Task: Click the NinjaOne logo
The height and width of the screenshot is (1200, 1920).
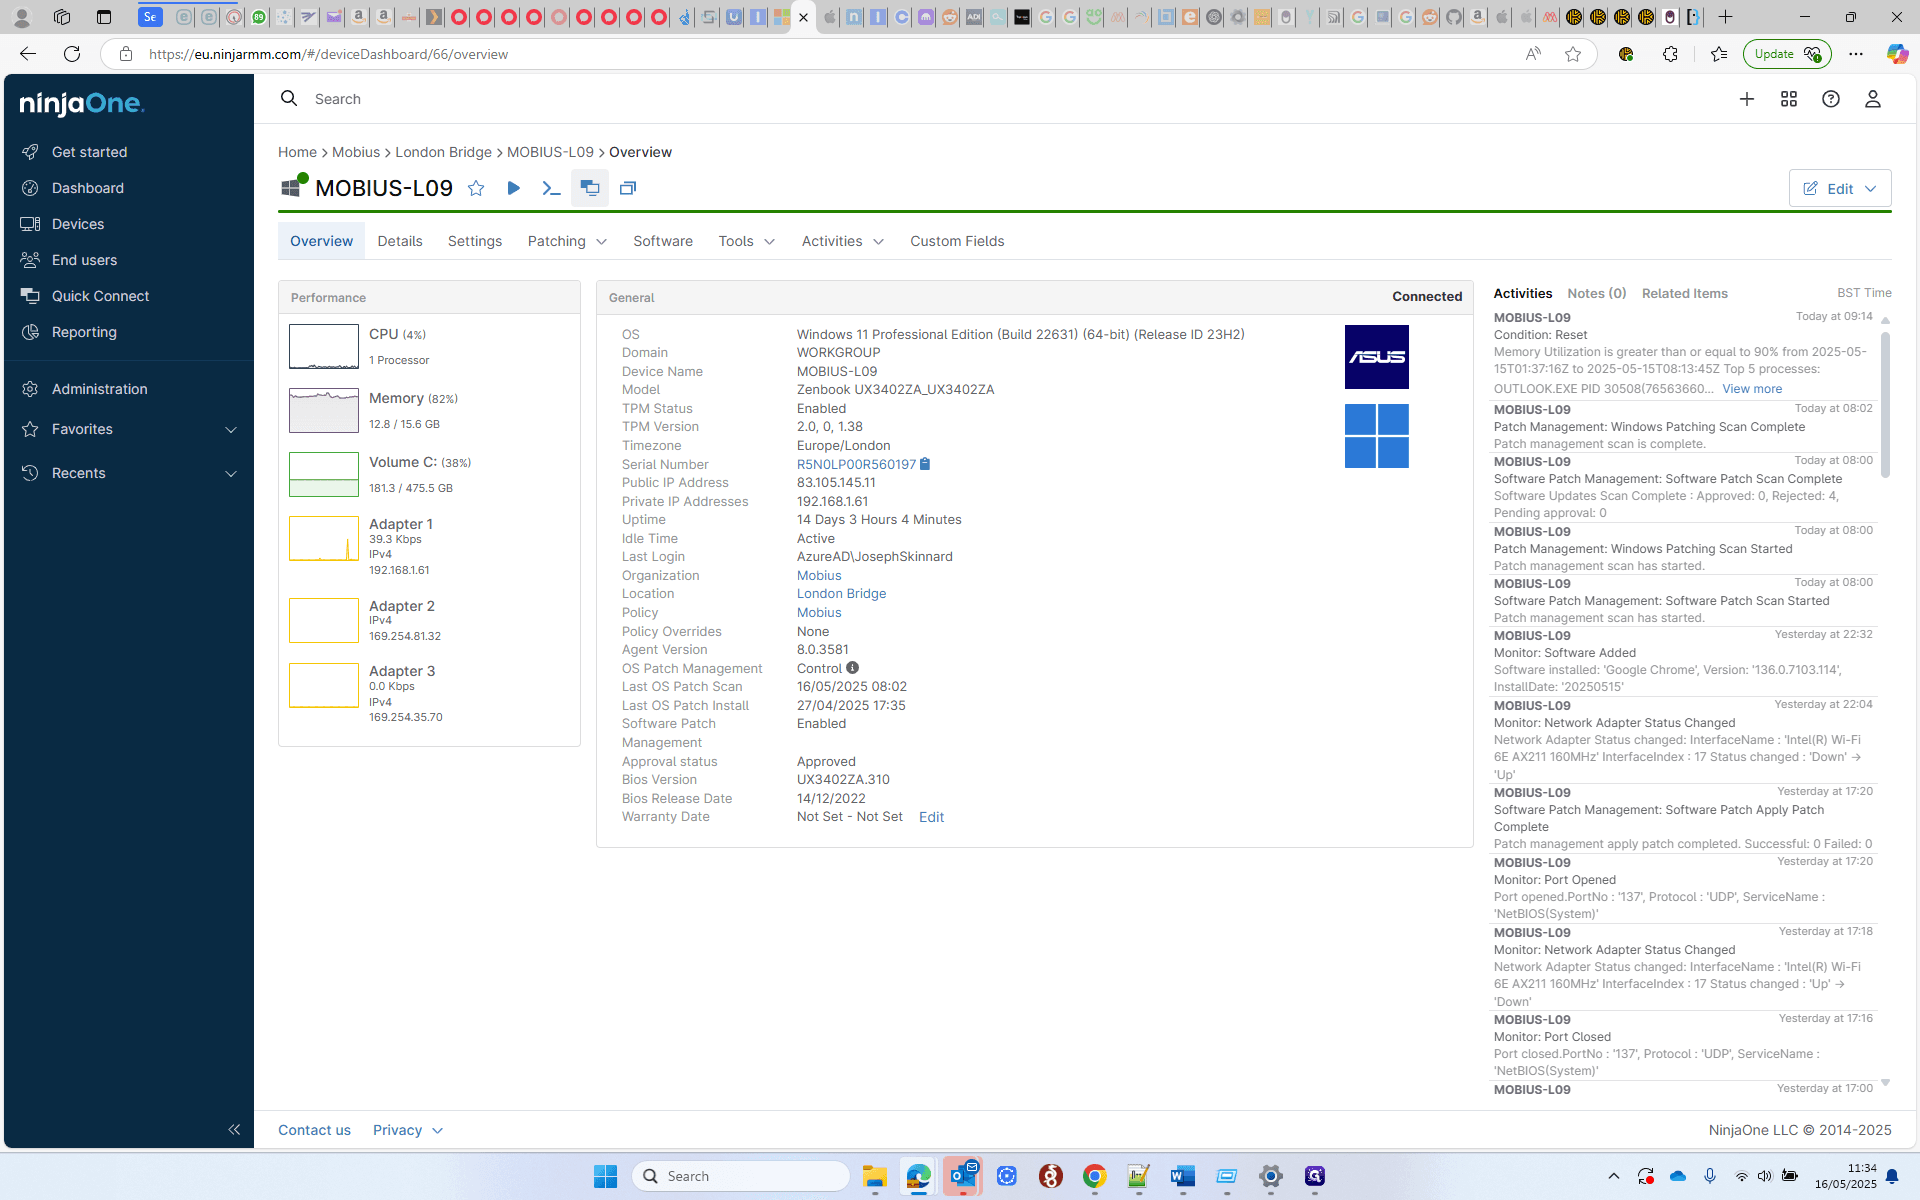Action: tap(82, 104)
